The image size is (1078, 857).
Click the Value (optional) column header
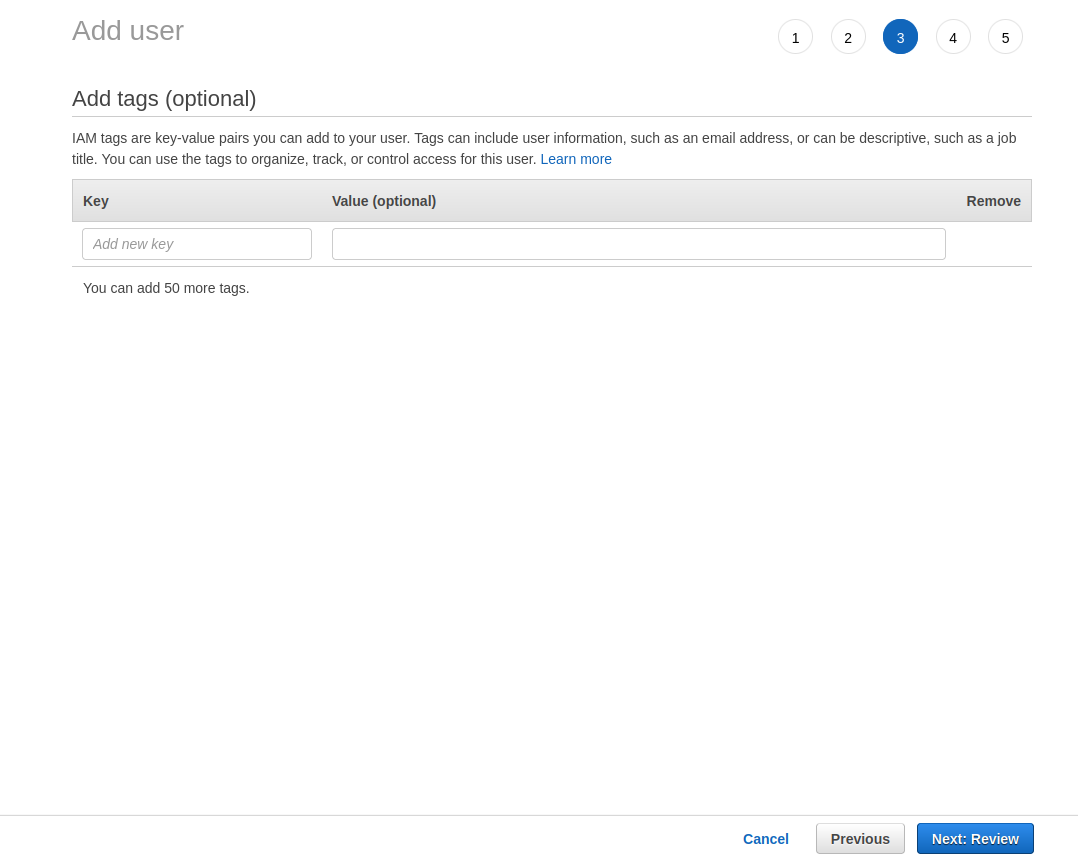(x=384, y=201)
